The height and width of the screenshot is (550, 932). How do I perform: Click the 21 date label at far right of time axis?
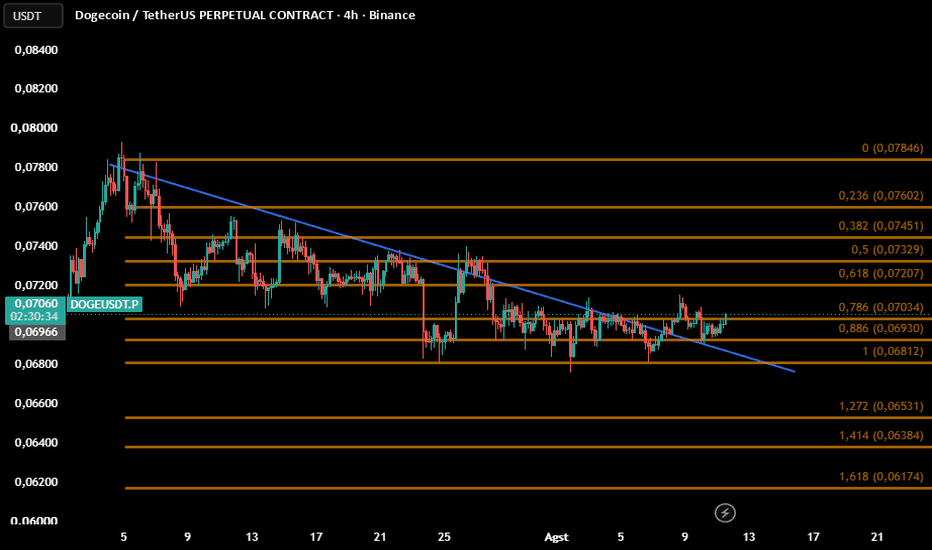click(877, 537)
